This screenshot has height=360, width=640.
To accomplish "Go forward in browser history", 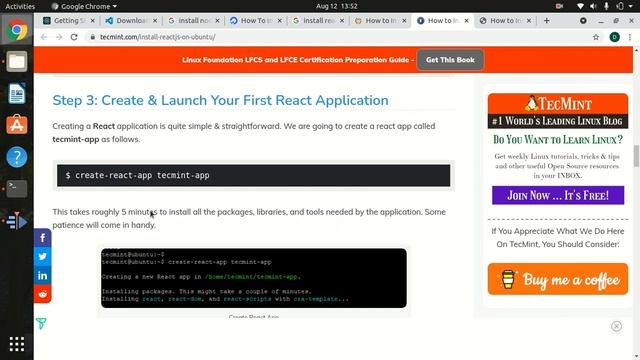I will [x=59, y=37].
